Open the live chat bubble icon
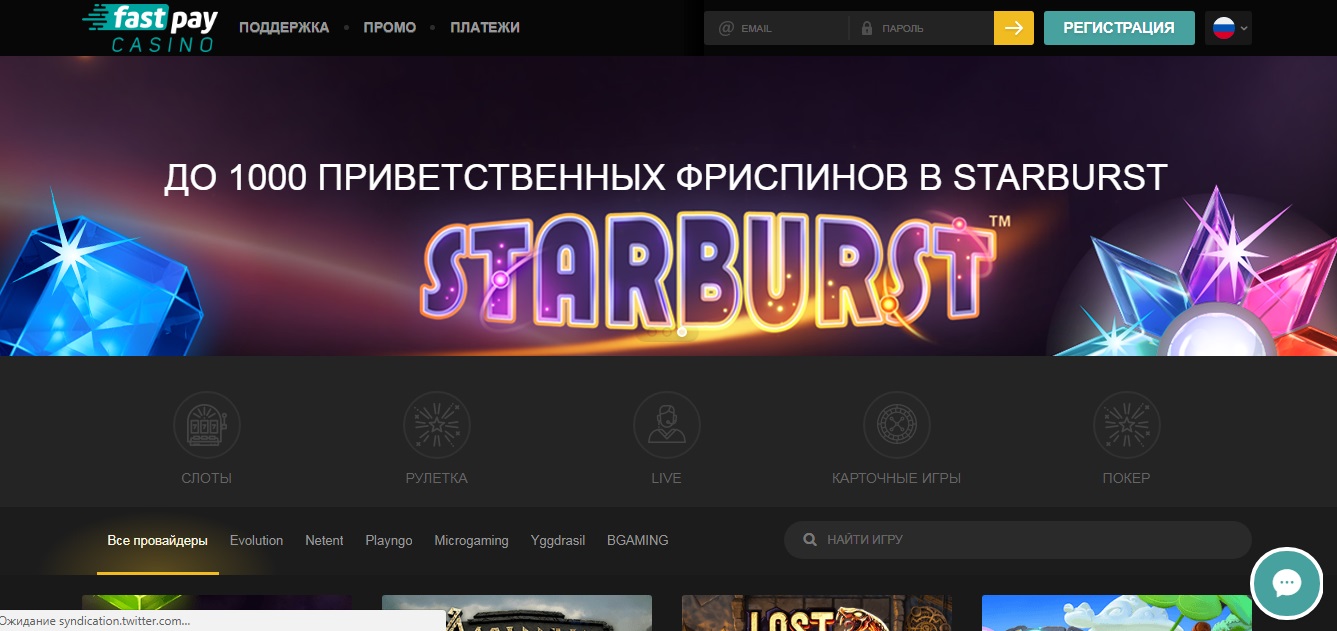 (x=1287, y=584)
